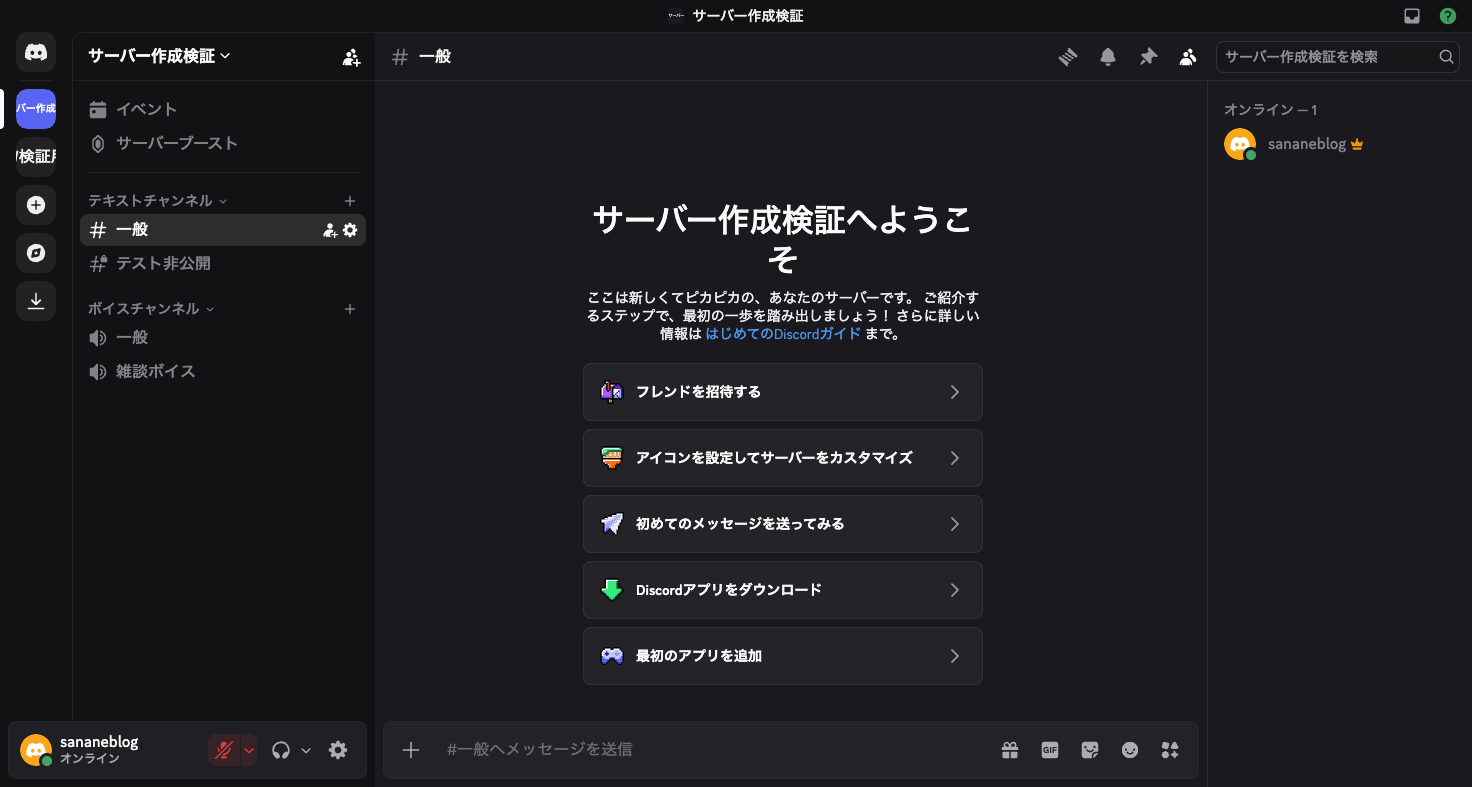Image resolution: width=1472 pixels, height=787 pixels.
Task: Open Discord home direct messages
Action: click(x=36, y=52)
